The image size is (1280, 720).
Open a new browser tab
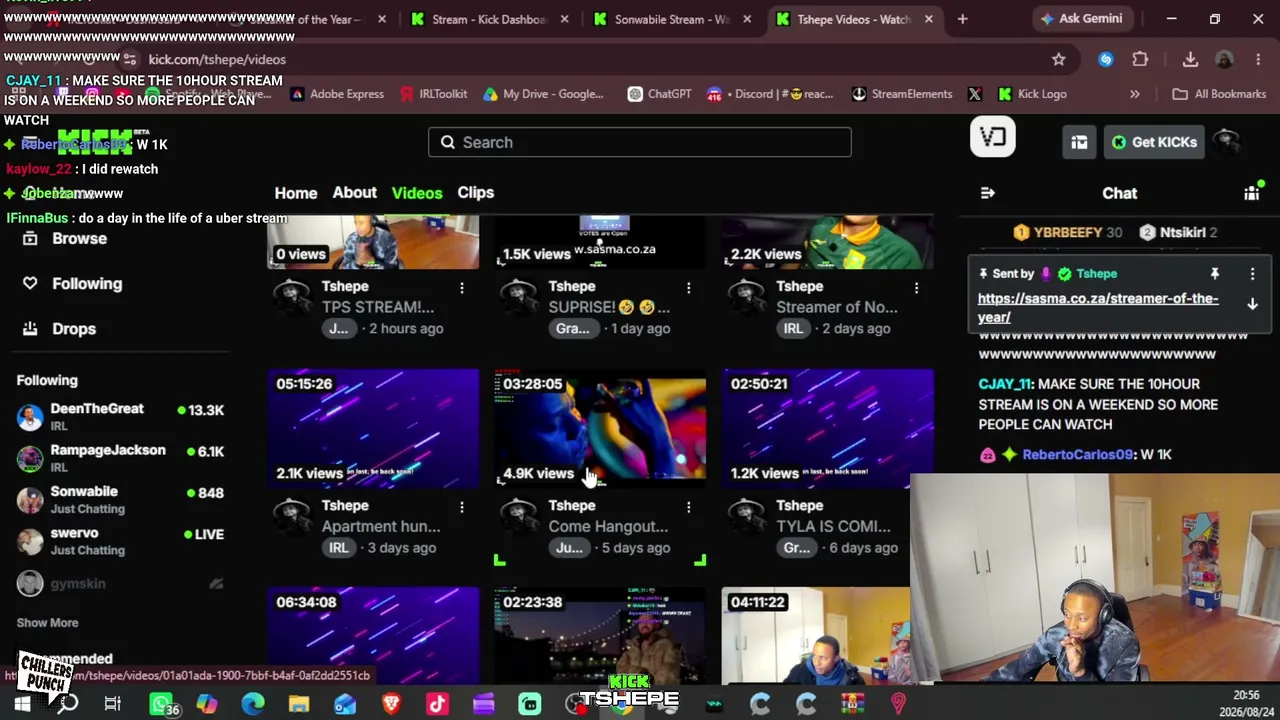click(x=962, y=19)
